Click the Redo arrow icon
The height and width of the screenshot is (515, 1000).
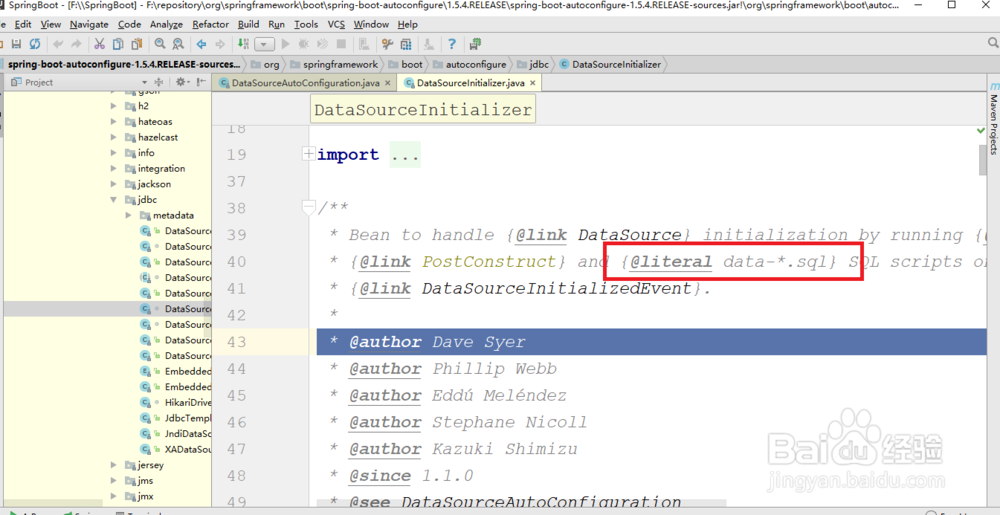pyautogui.click(x=77, y=44)
